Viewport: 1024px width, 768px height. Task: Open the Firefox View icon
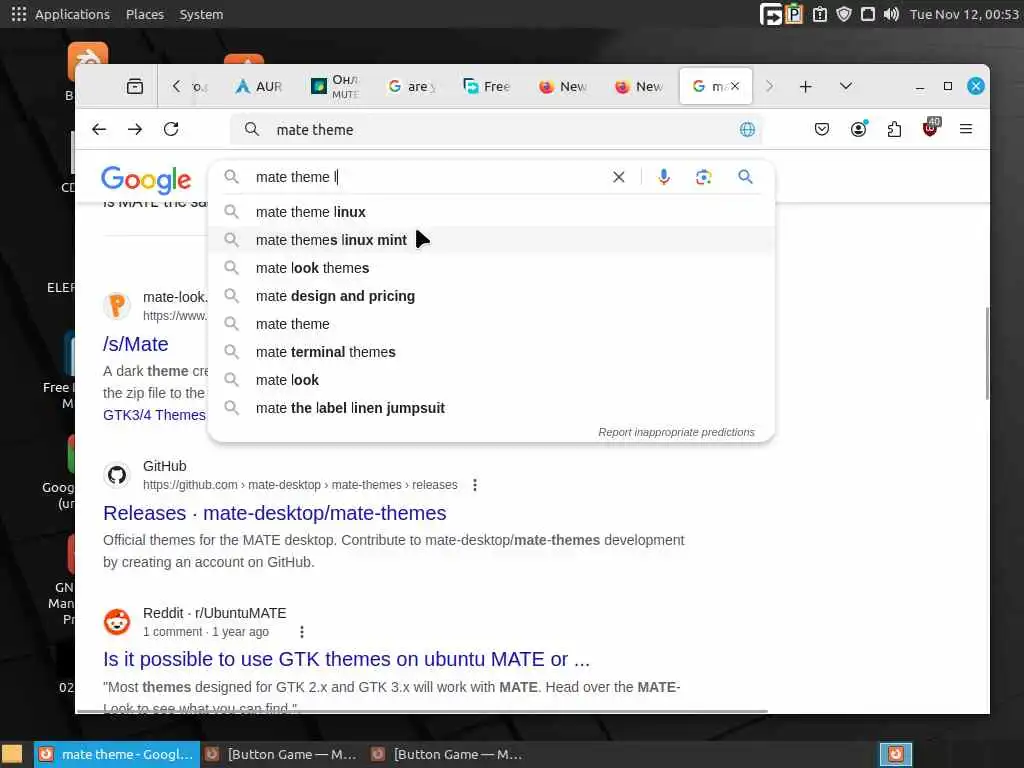tap(135, 86)
